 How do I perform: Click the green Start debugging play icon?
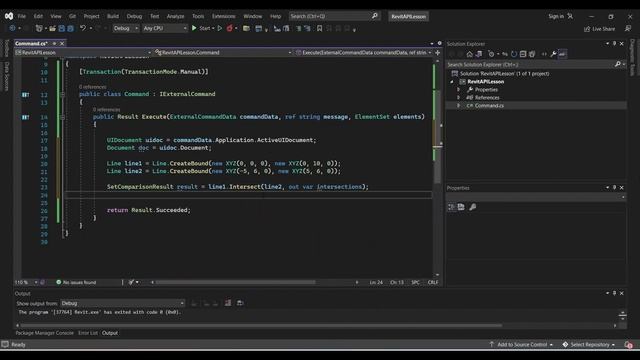coord(194,28)
